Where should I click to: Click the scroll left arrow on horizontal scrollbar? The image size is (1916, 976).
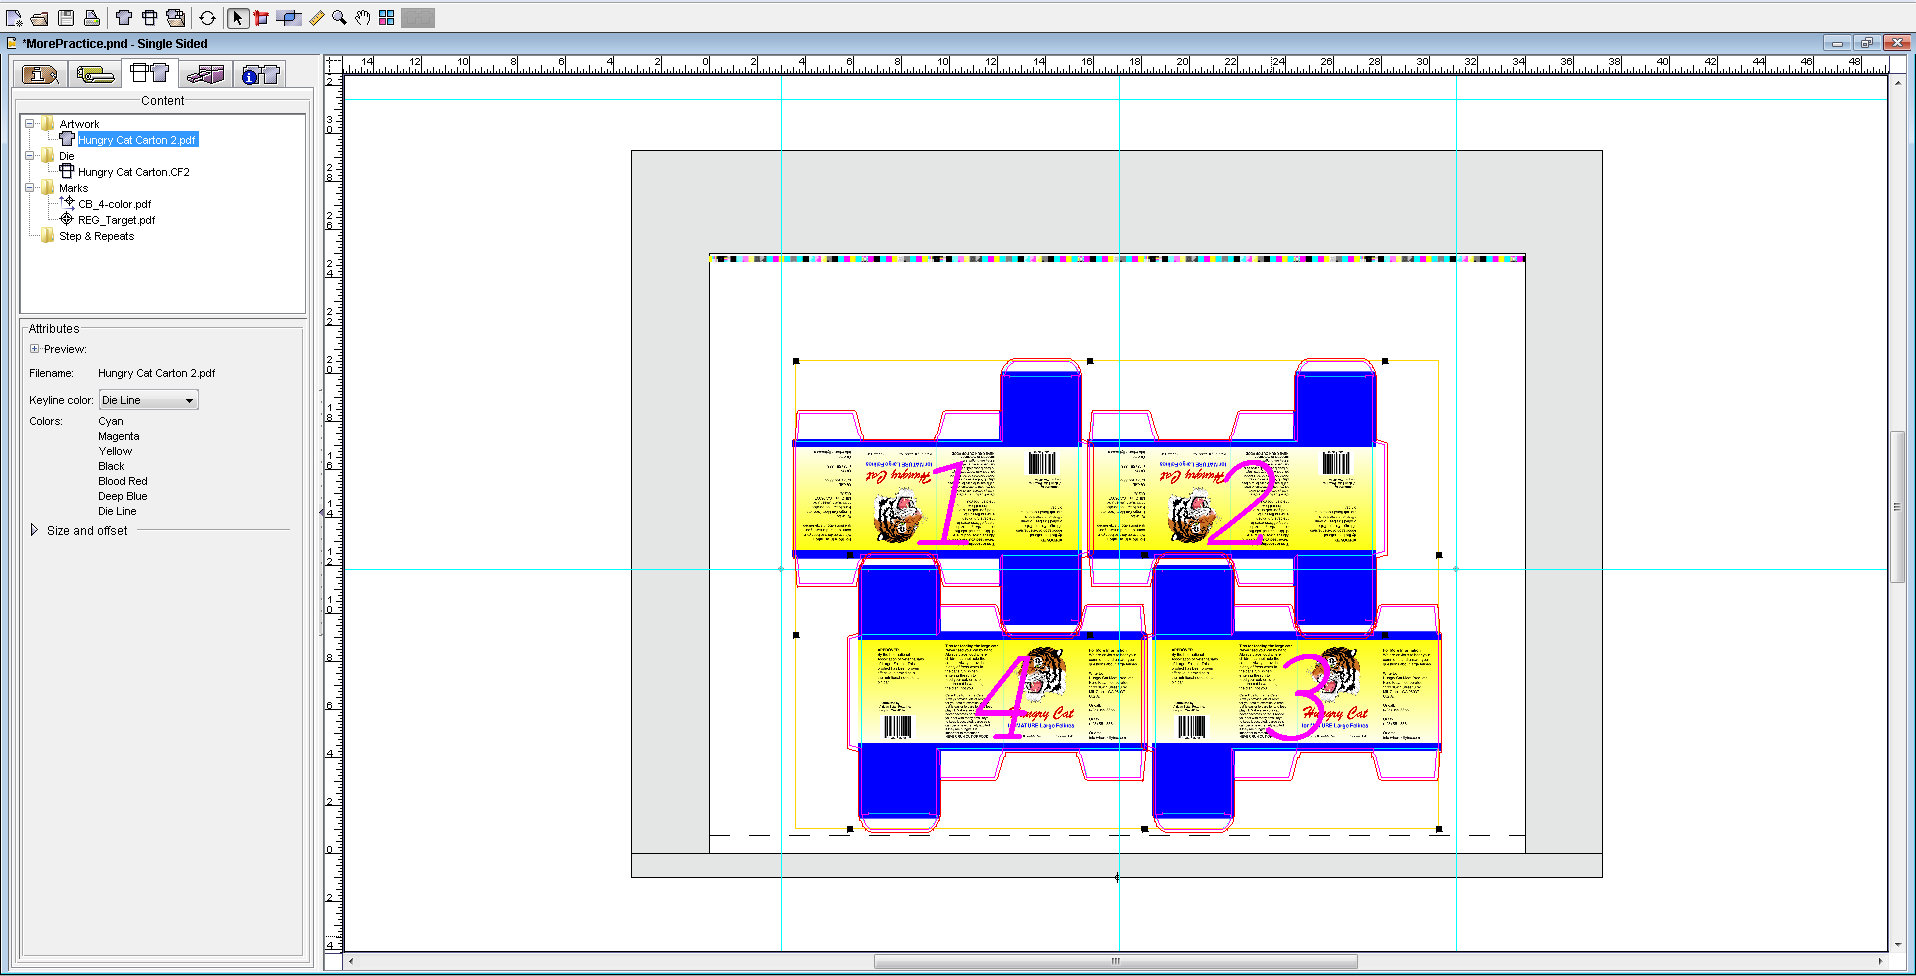click(351, 961)
